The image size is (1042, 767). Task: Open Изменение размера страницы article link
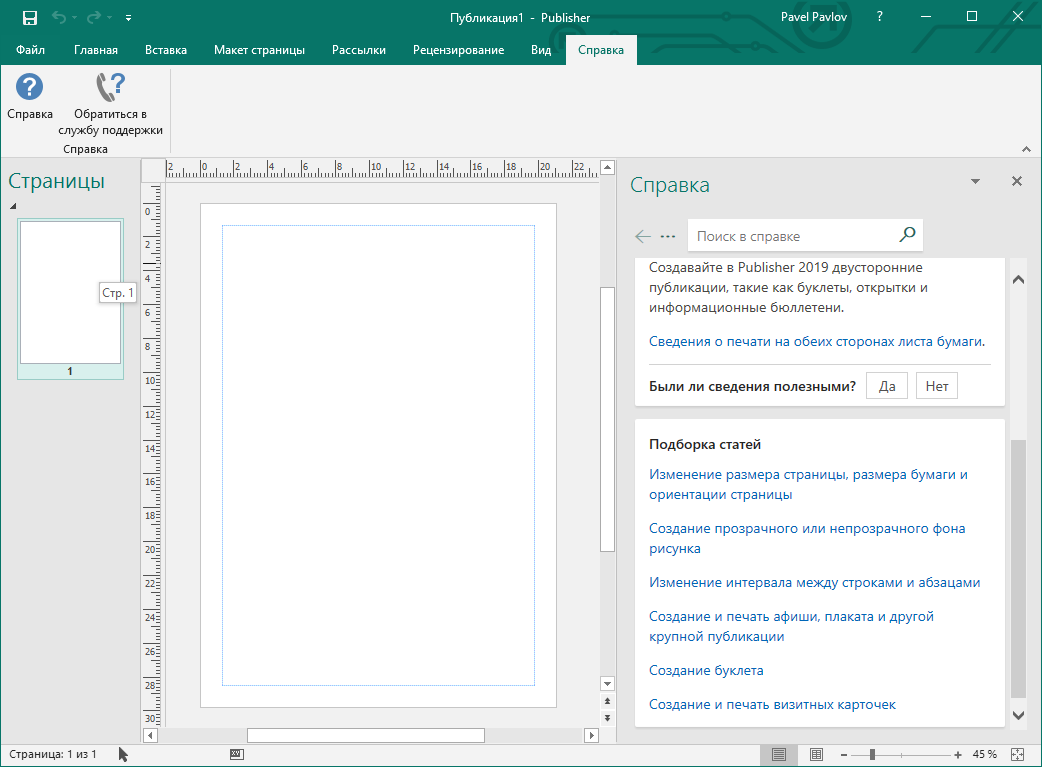coord(808,485)
